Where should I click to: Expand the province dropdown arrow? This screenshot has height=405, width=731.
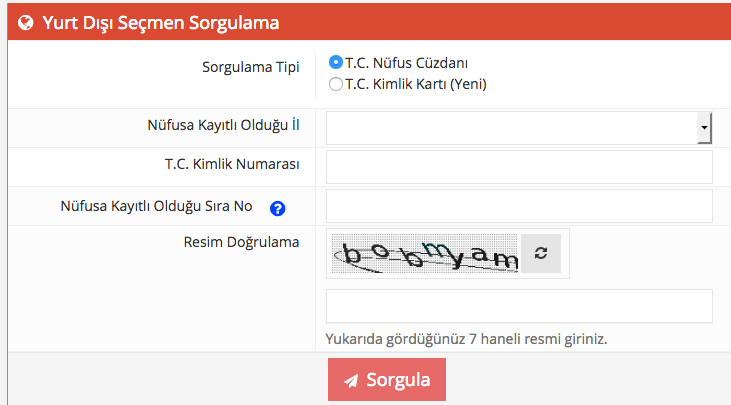pyautogui.click(x=704, y=128)
